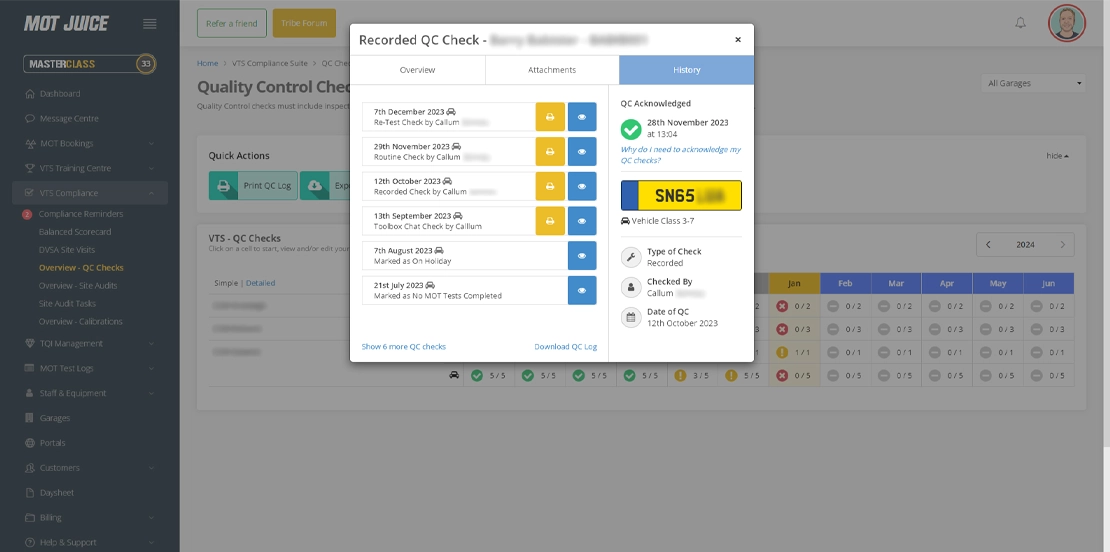The width and height of the screenshot is (1110, 552).
Task: Expand Billing menu
Action: [x=90, y=517]
